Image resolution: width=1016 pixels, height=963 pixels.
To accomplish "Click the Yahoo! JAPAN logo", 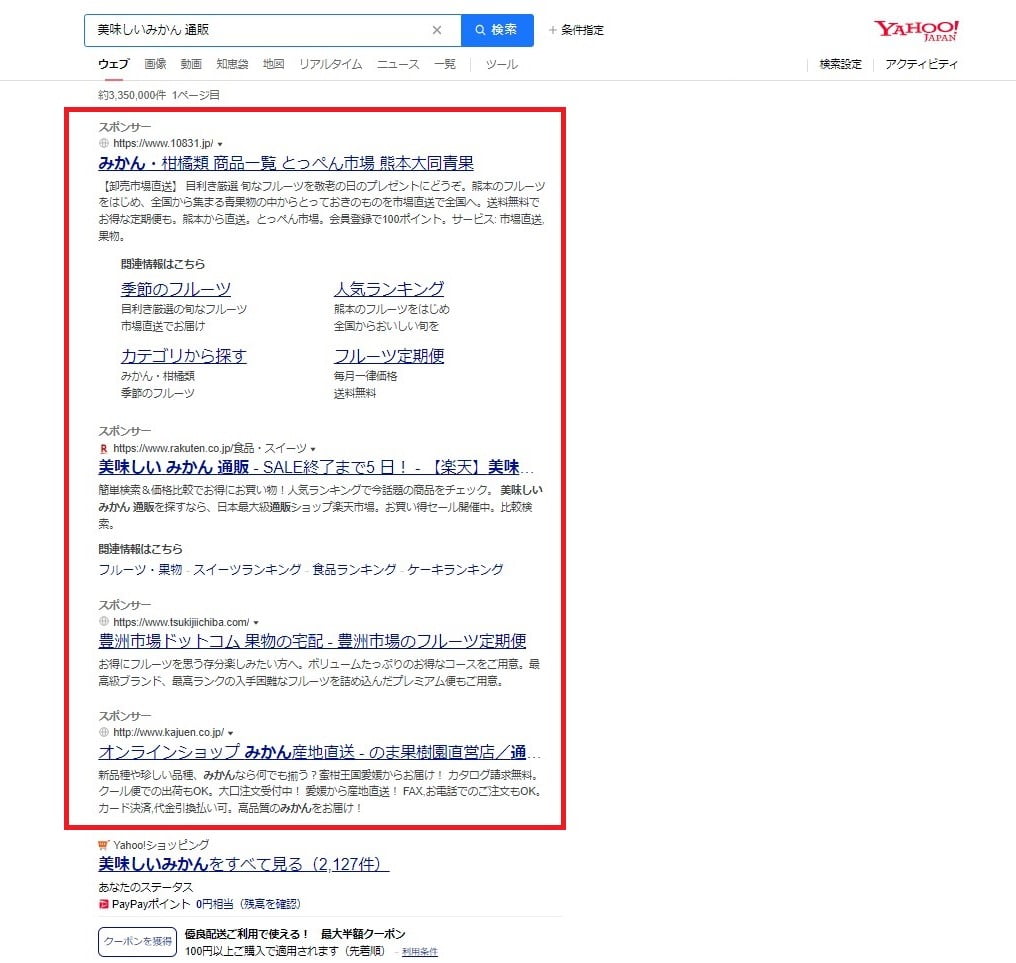I will click(x=916, y=30).
